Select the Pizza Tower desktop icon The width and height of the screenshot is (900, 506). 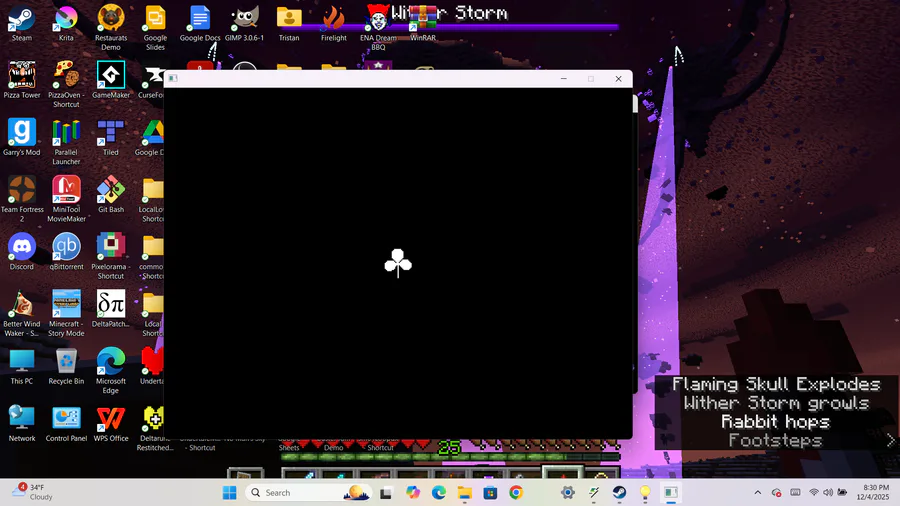point(22,80)
